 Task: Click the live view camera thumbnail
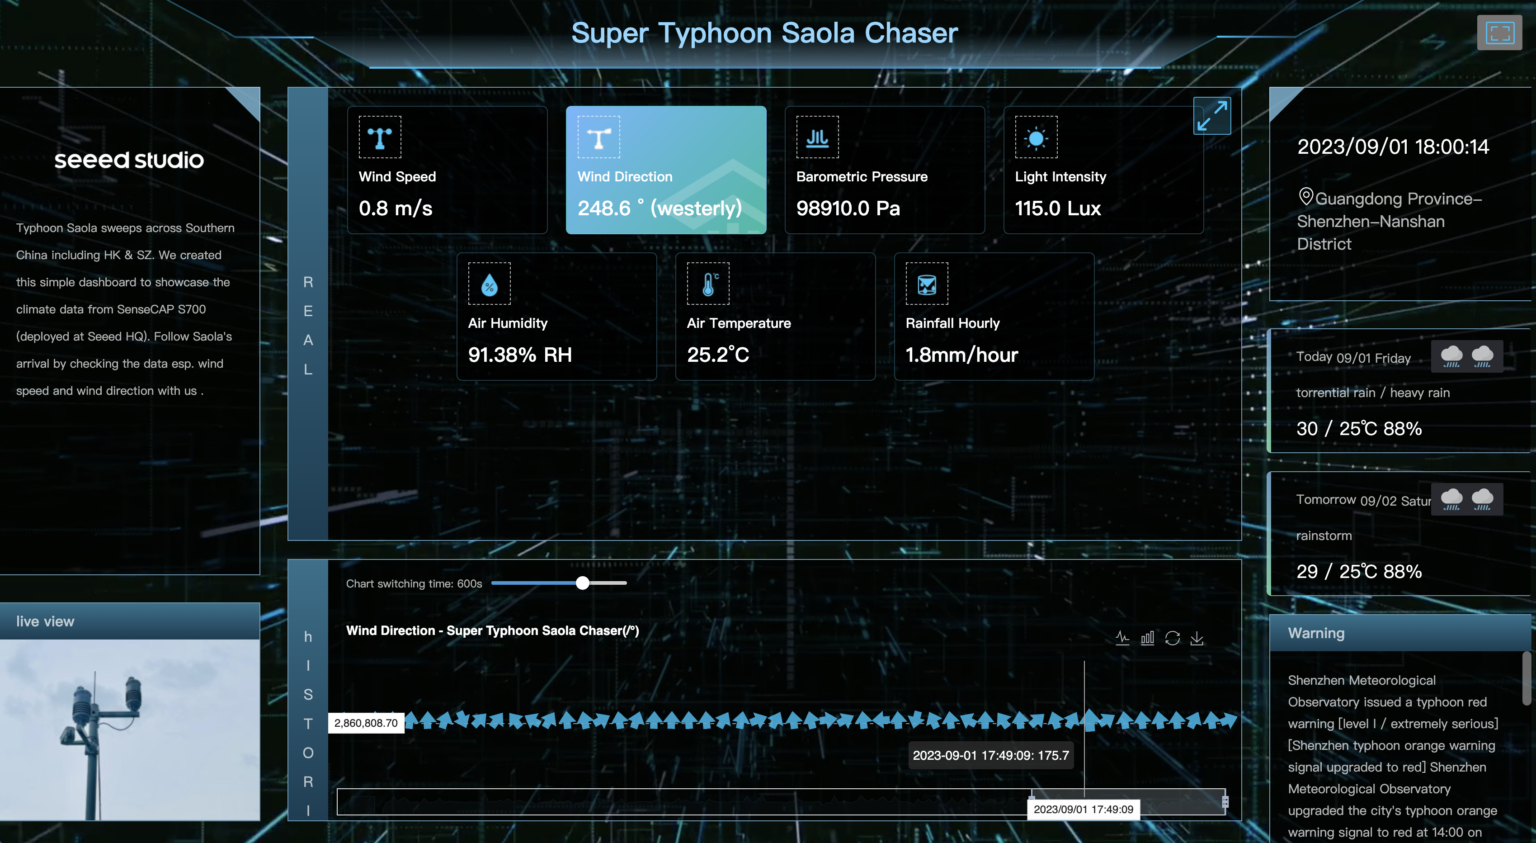tap(129, 731)
